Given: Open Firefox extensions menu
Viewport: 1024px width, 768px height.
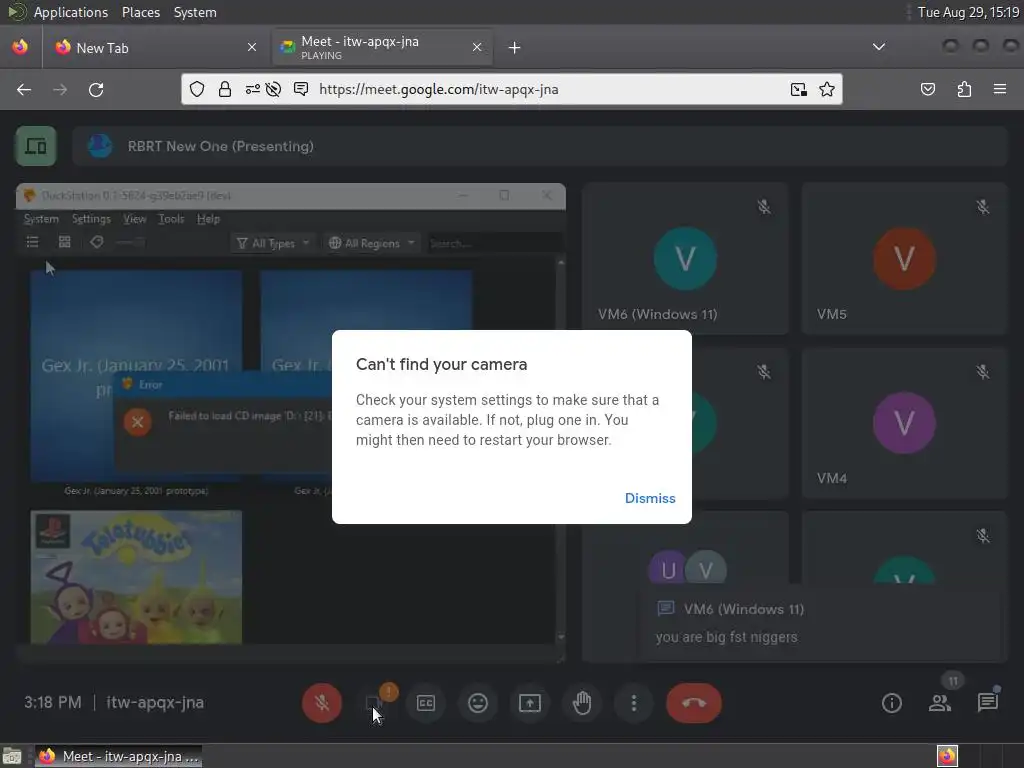Looking at the screenshot, I should [964, 89].
